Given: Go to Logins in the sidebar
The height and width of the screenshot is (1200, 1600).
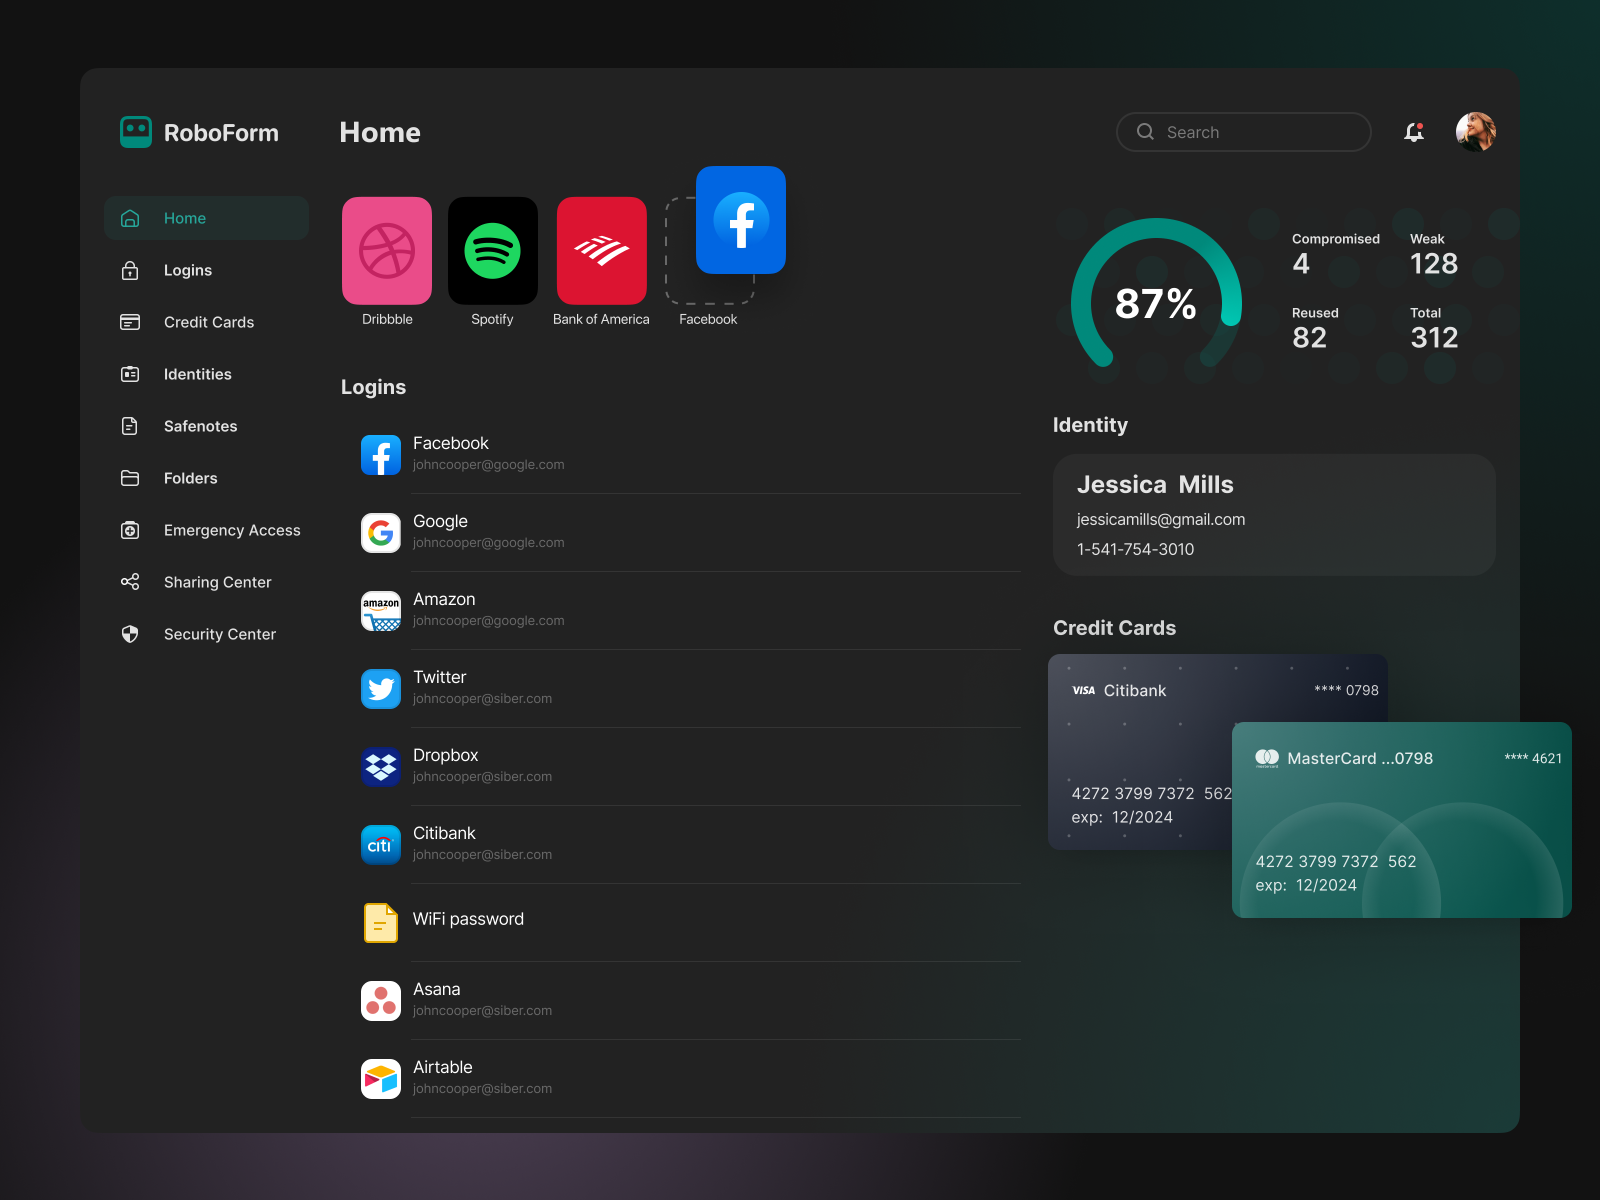Looking at the screenshot, I should pos(188,270).
